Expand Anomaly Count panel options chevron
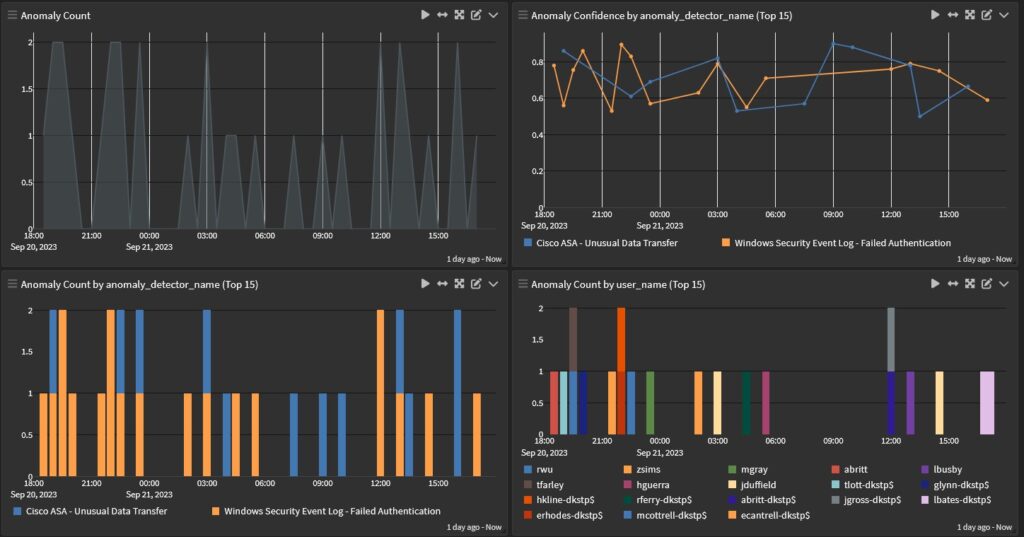Viewport: 1024px width, 537px height. tap(494, 15)
